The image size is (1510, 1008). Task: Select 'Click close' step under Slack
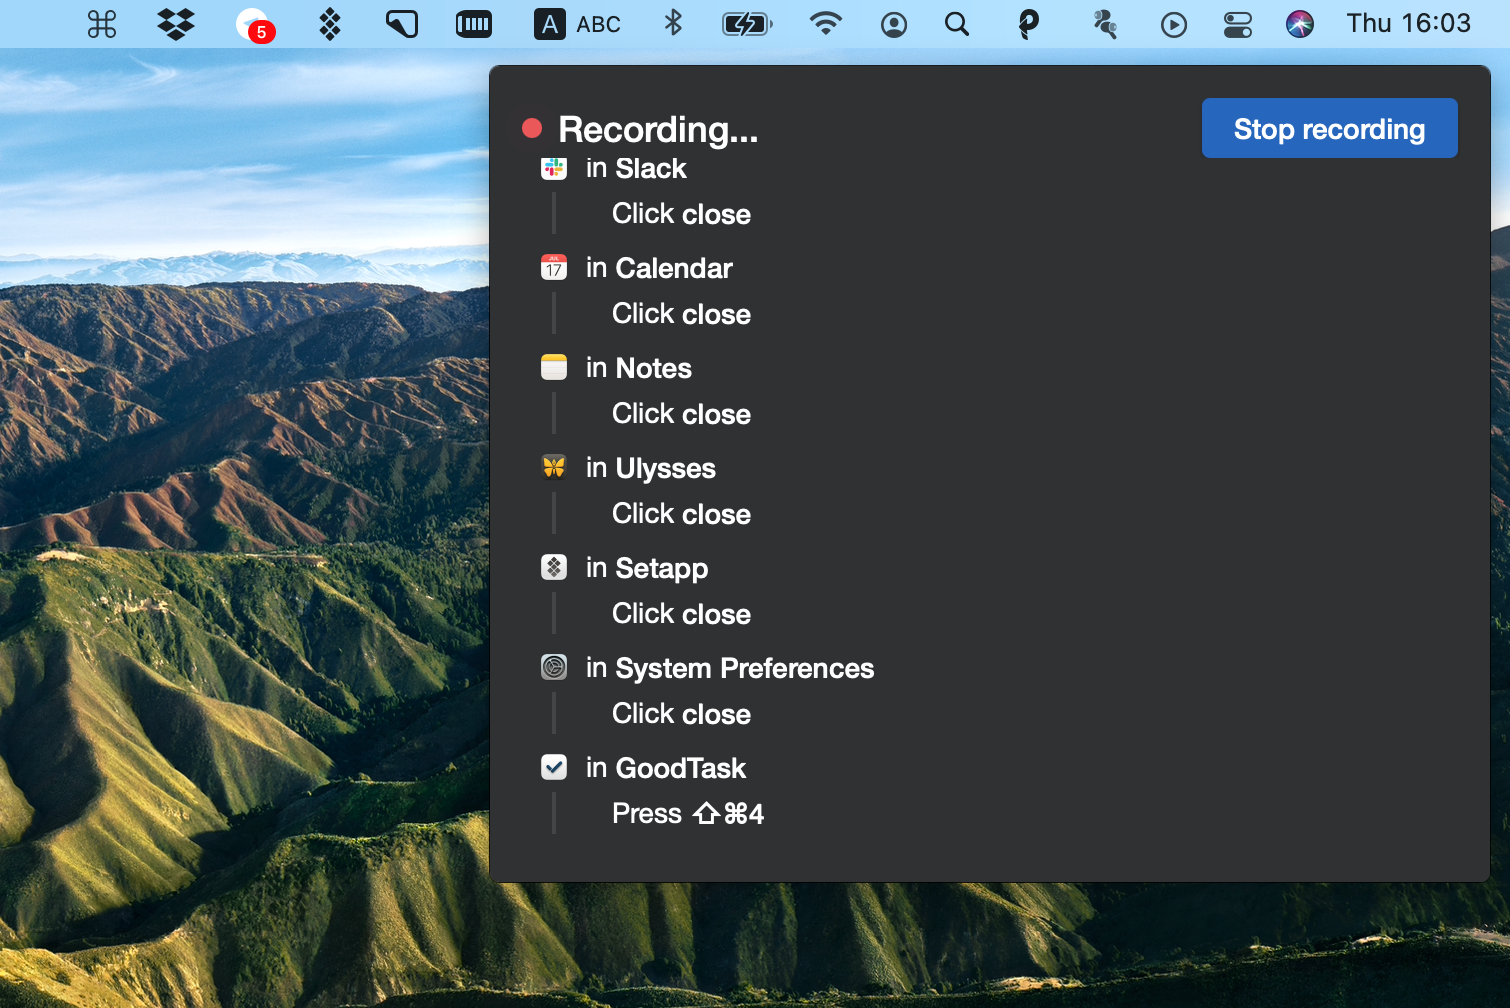tap(681, 214)
